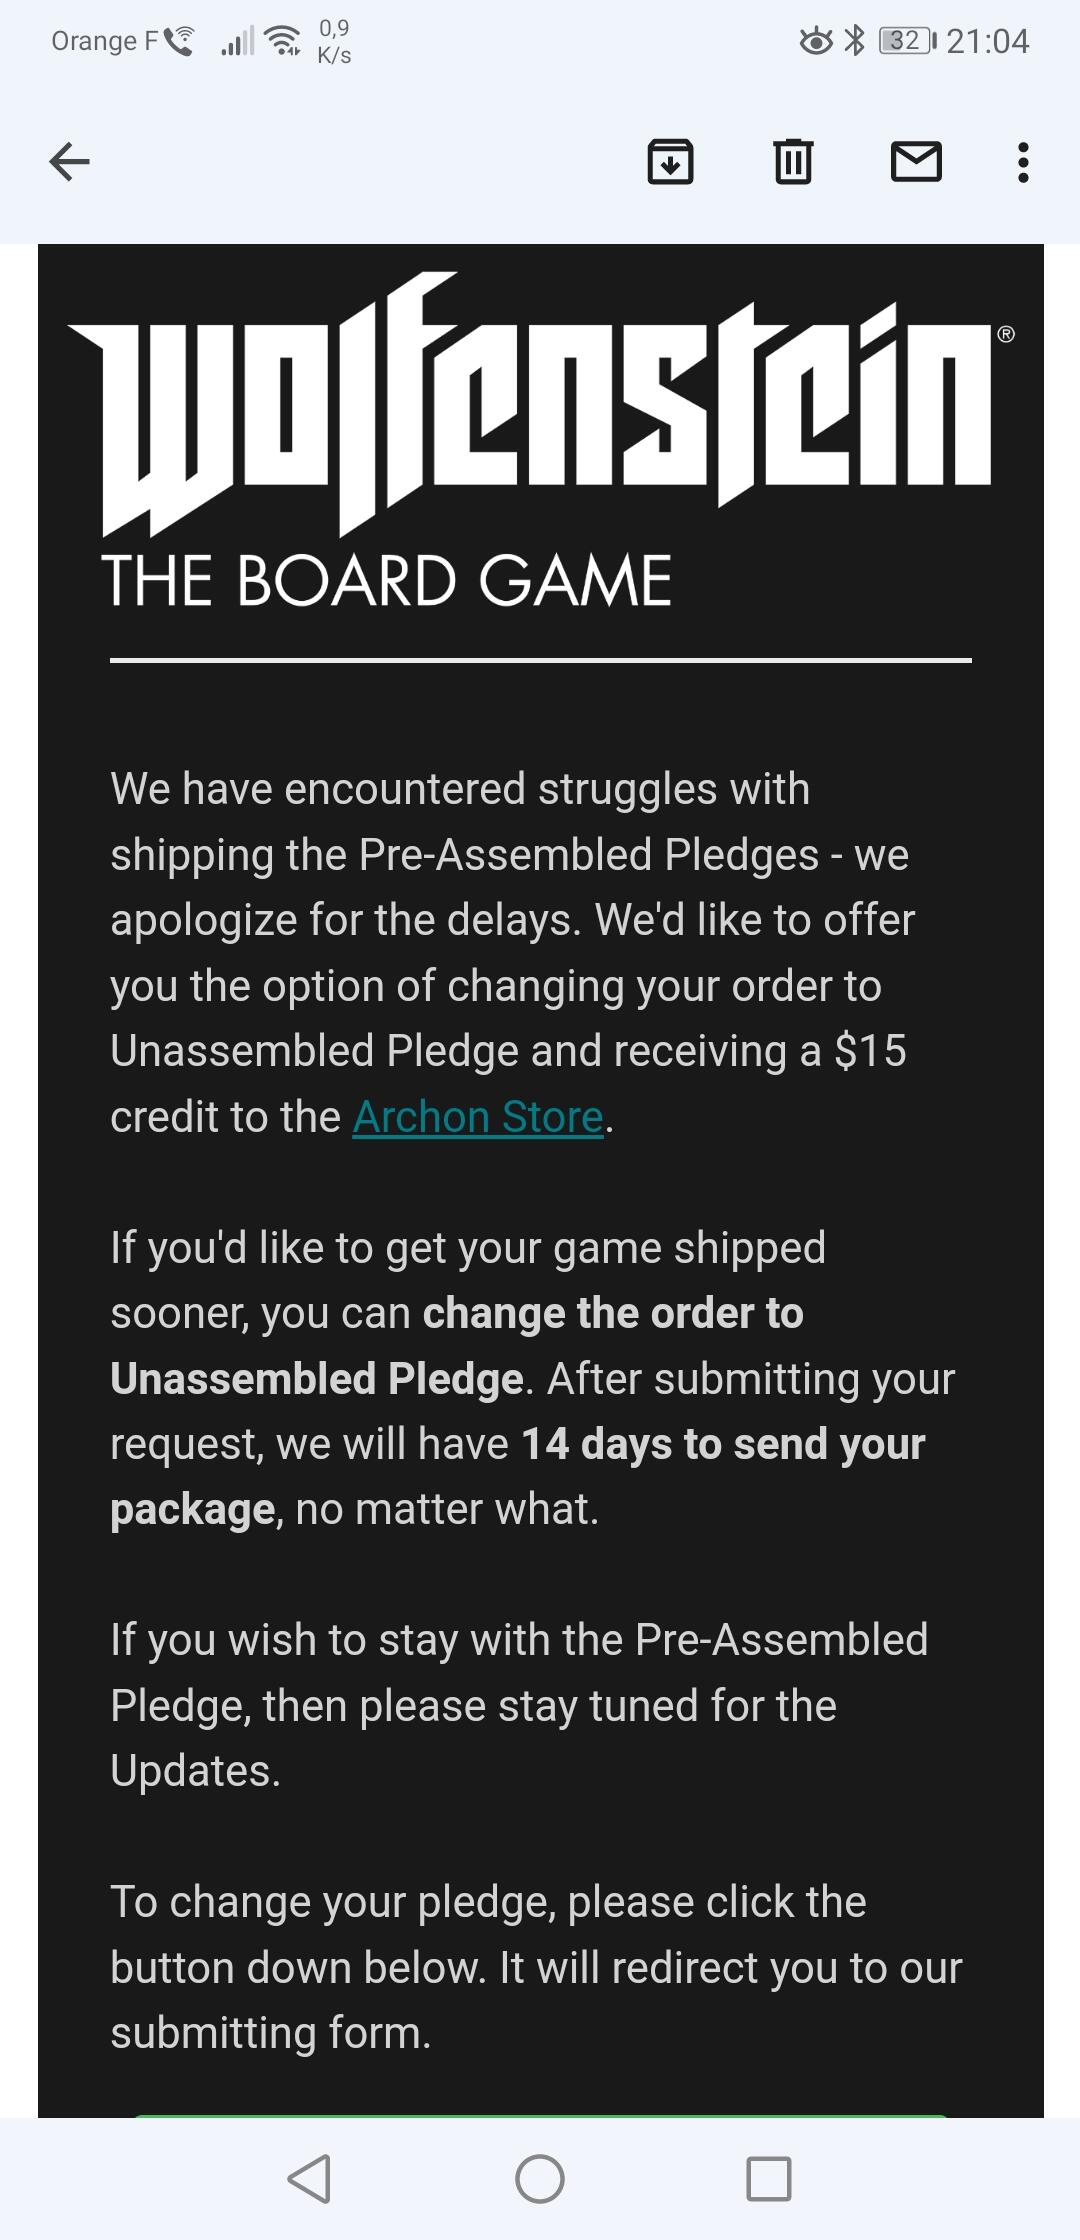Screen dimensions: 1080x2240
Task: Tap the Wi-Fi signal status icon
Action: coord(284,41)
